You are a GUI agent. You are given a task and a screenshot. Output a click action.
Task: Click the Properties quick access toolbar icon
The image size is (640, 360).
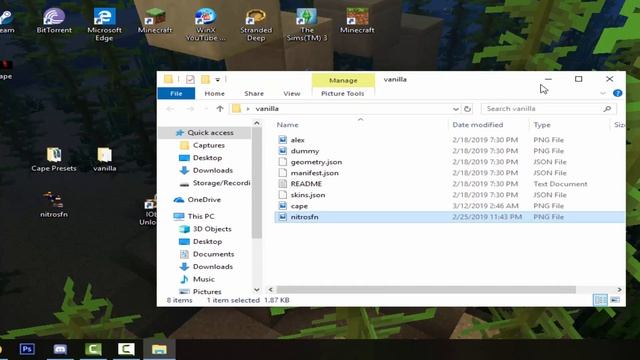coord(190,79)
